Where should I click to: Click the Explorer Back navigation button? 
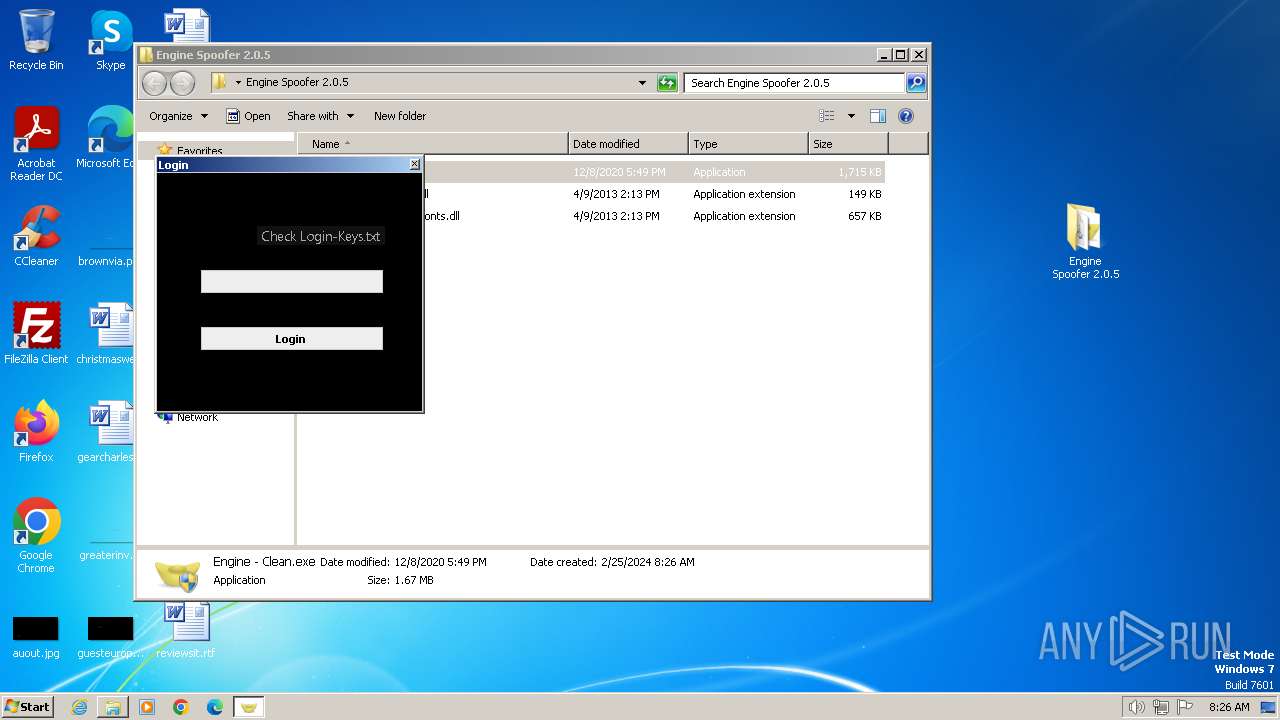(154, 83)
